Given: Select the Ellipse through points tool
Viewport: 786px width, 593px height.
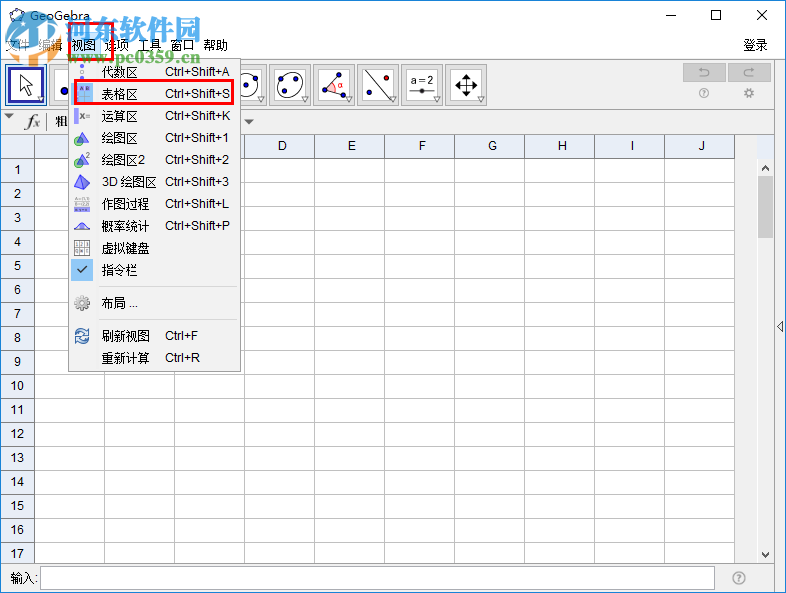Looking at the screenshot, I should (x=290, y=85).
